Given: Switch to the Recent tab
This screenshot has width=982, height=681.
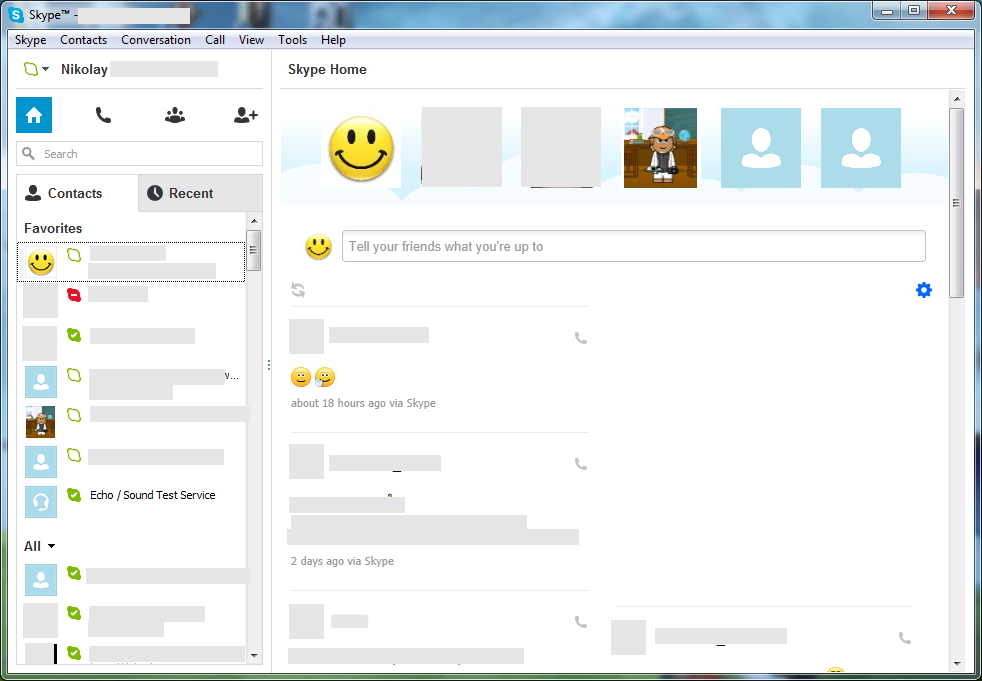Looking at the screenshot, I should coord(200,193).
